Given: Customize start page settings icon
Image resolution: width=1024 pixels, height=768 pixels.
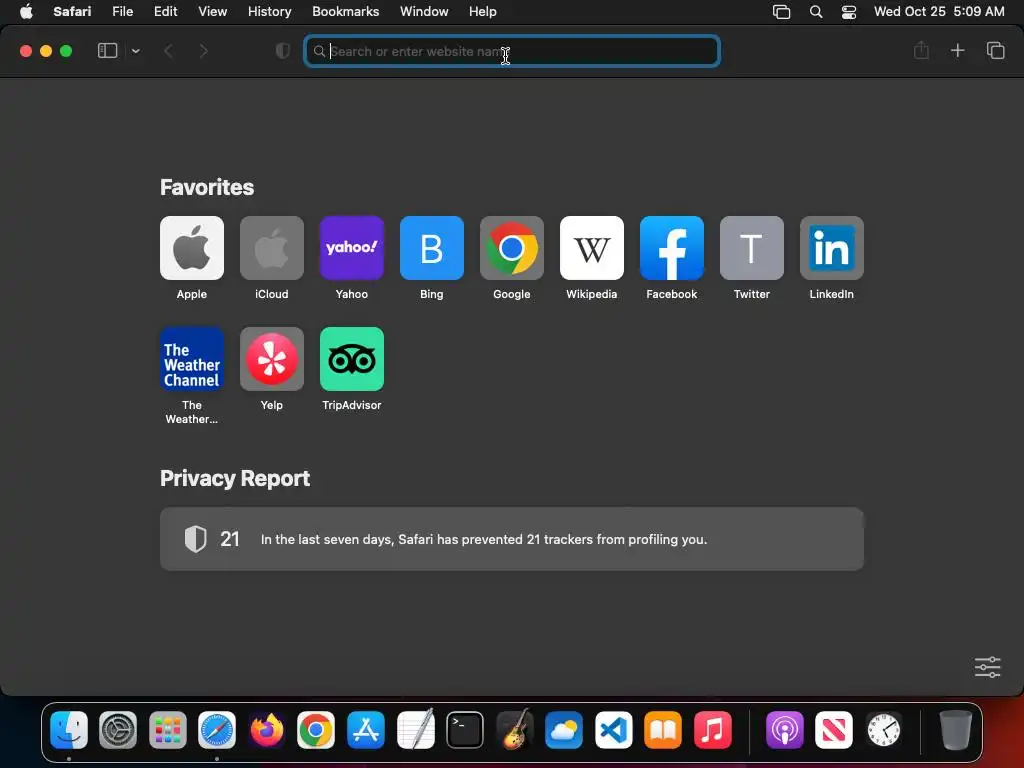Looking at the screenshot, I should (987, 667).
